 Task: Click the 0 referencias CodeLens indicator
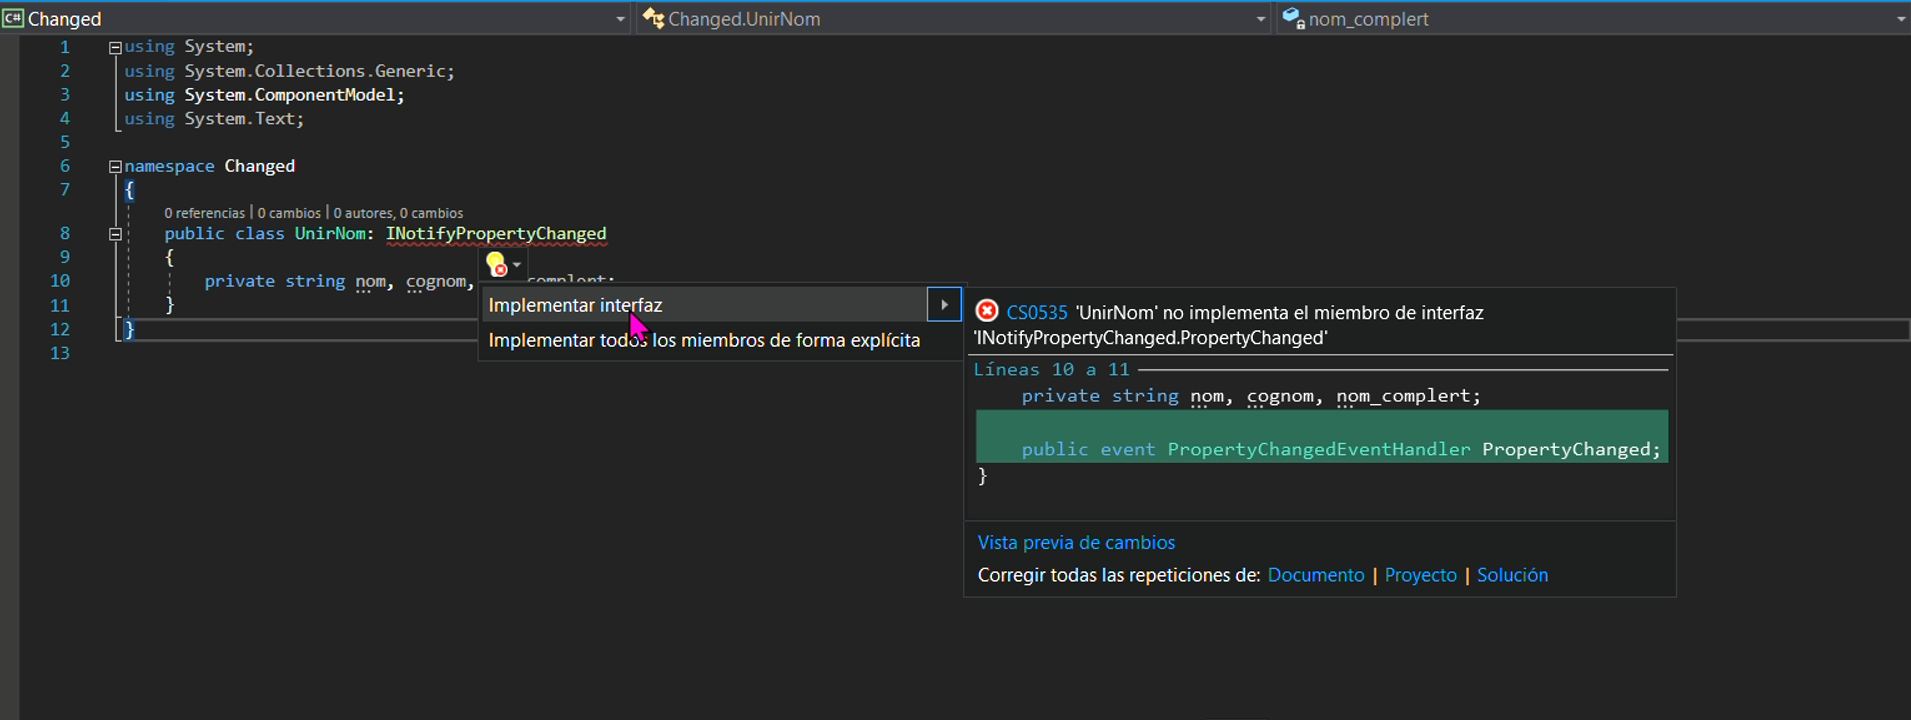coord(204,213)
